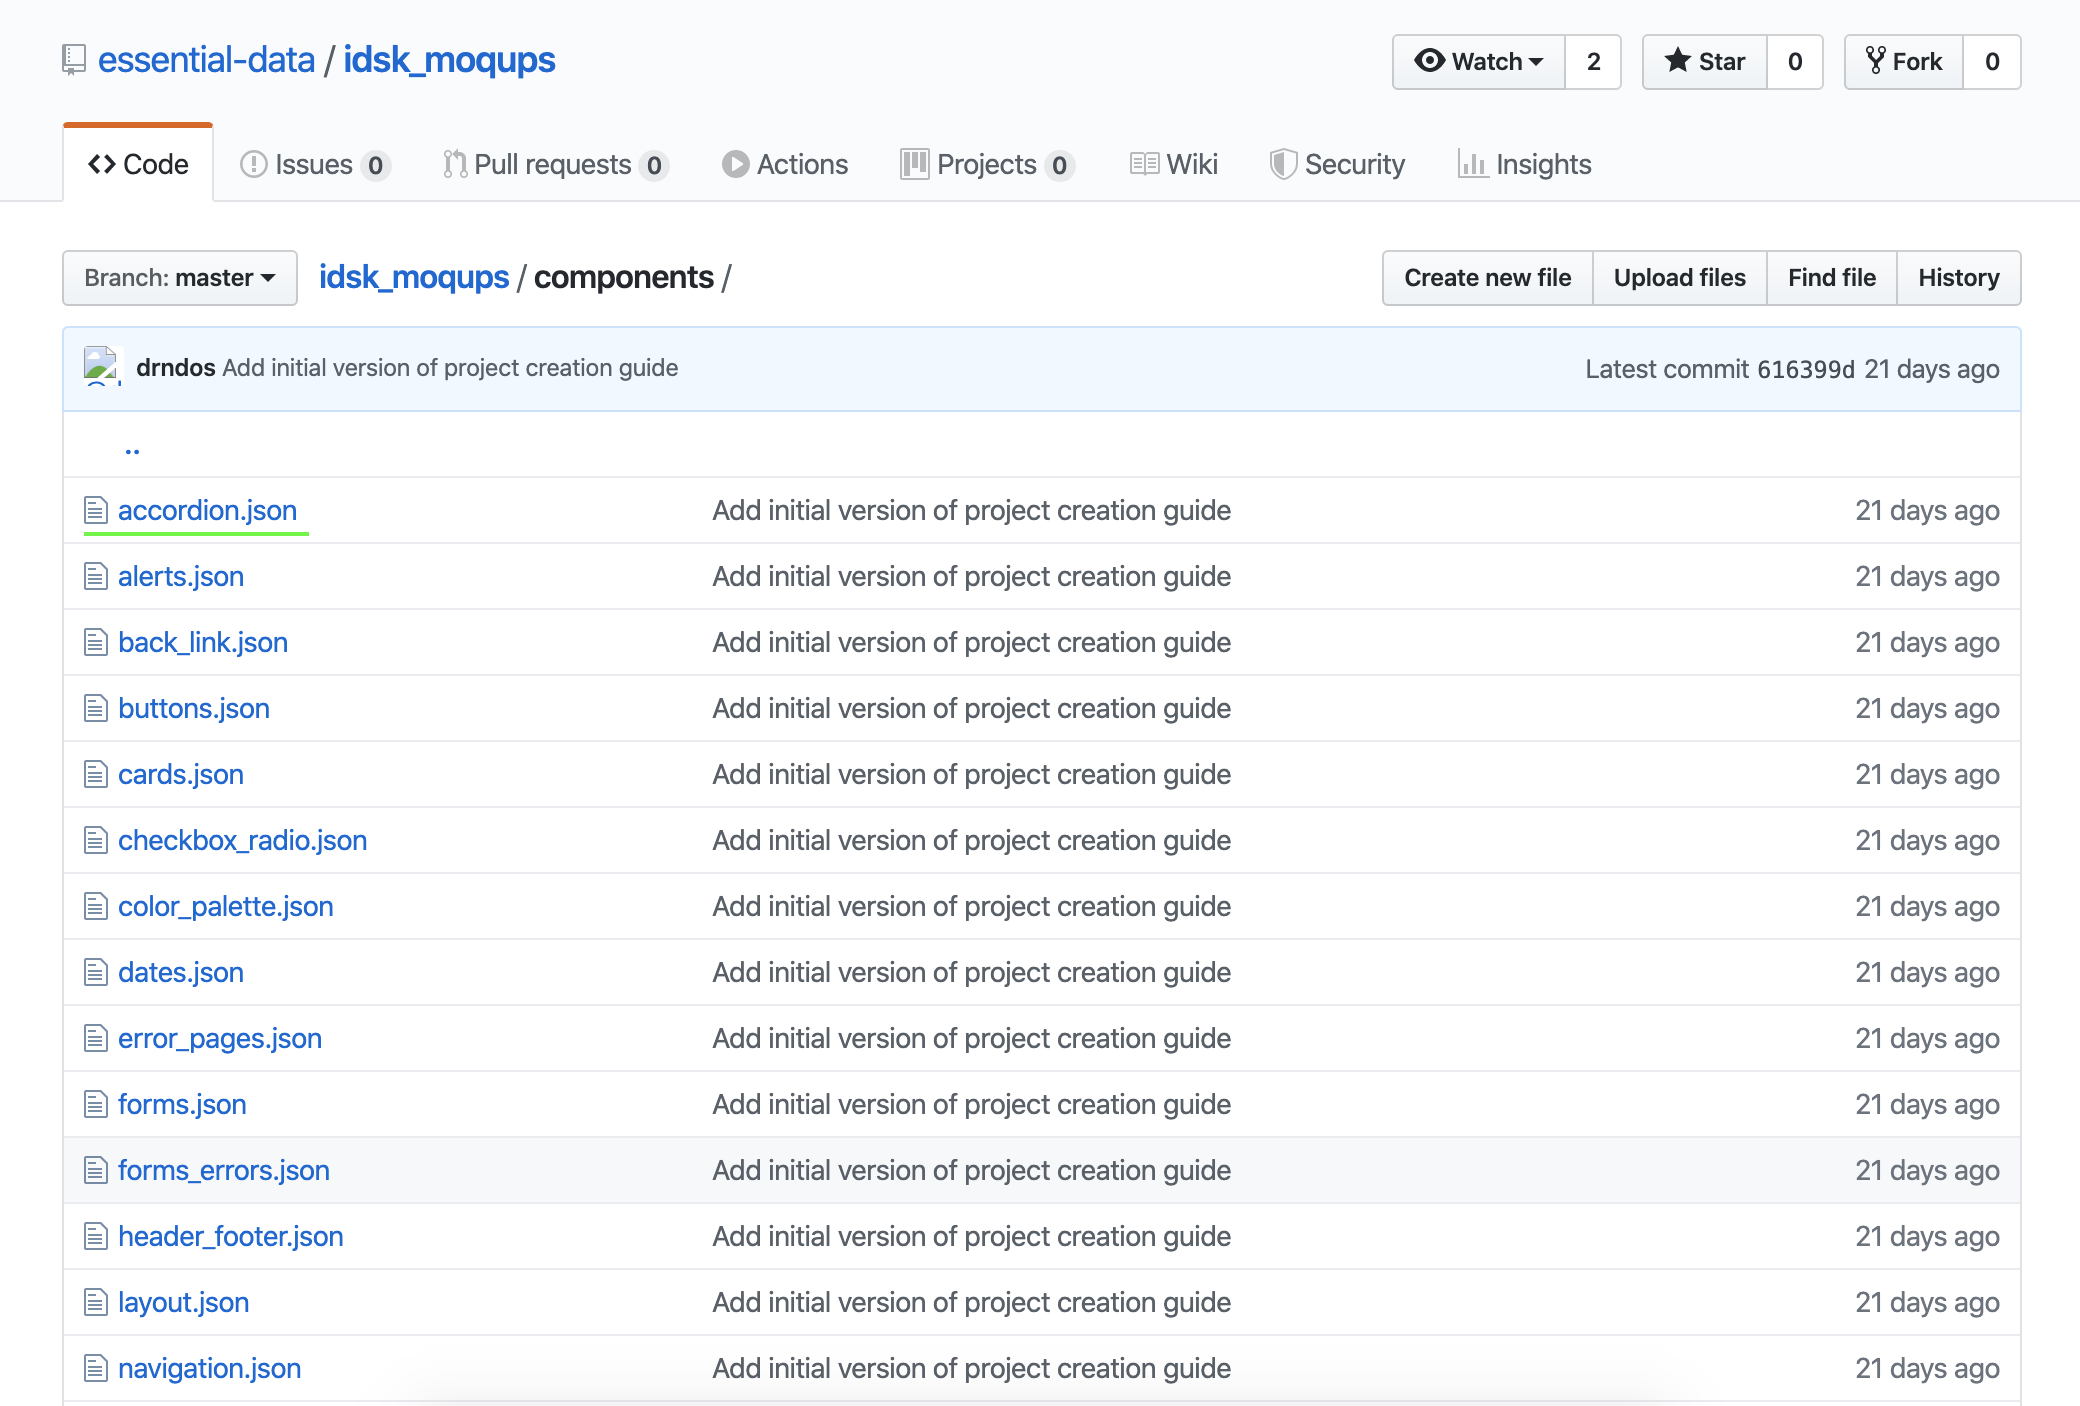
Task: Open the Insights tab
Action: click(1525, 165)
